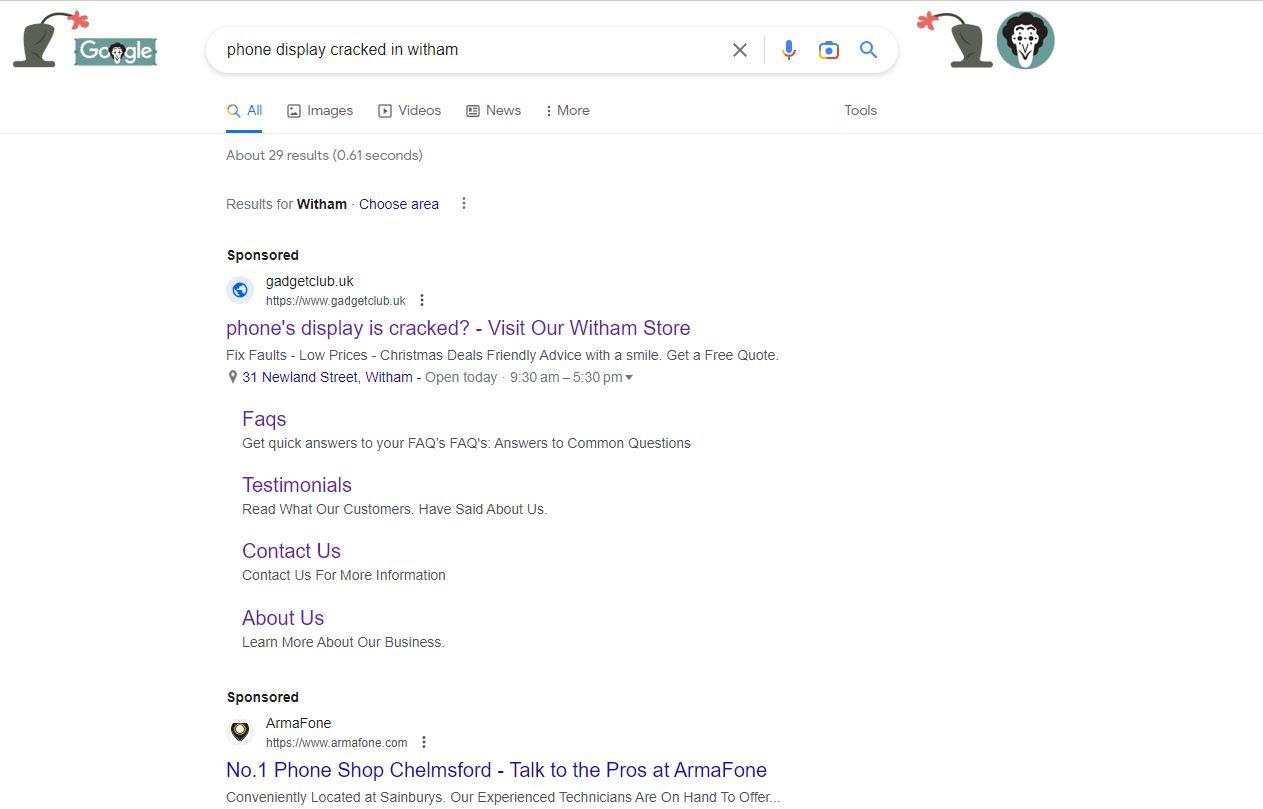The width and height of the screenshot is (1263, 809).
Task: Open the doodle profile avatar on the right
Action: (x=1025, y=40)
